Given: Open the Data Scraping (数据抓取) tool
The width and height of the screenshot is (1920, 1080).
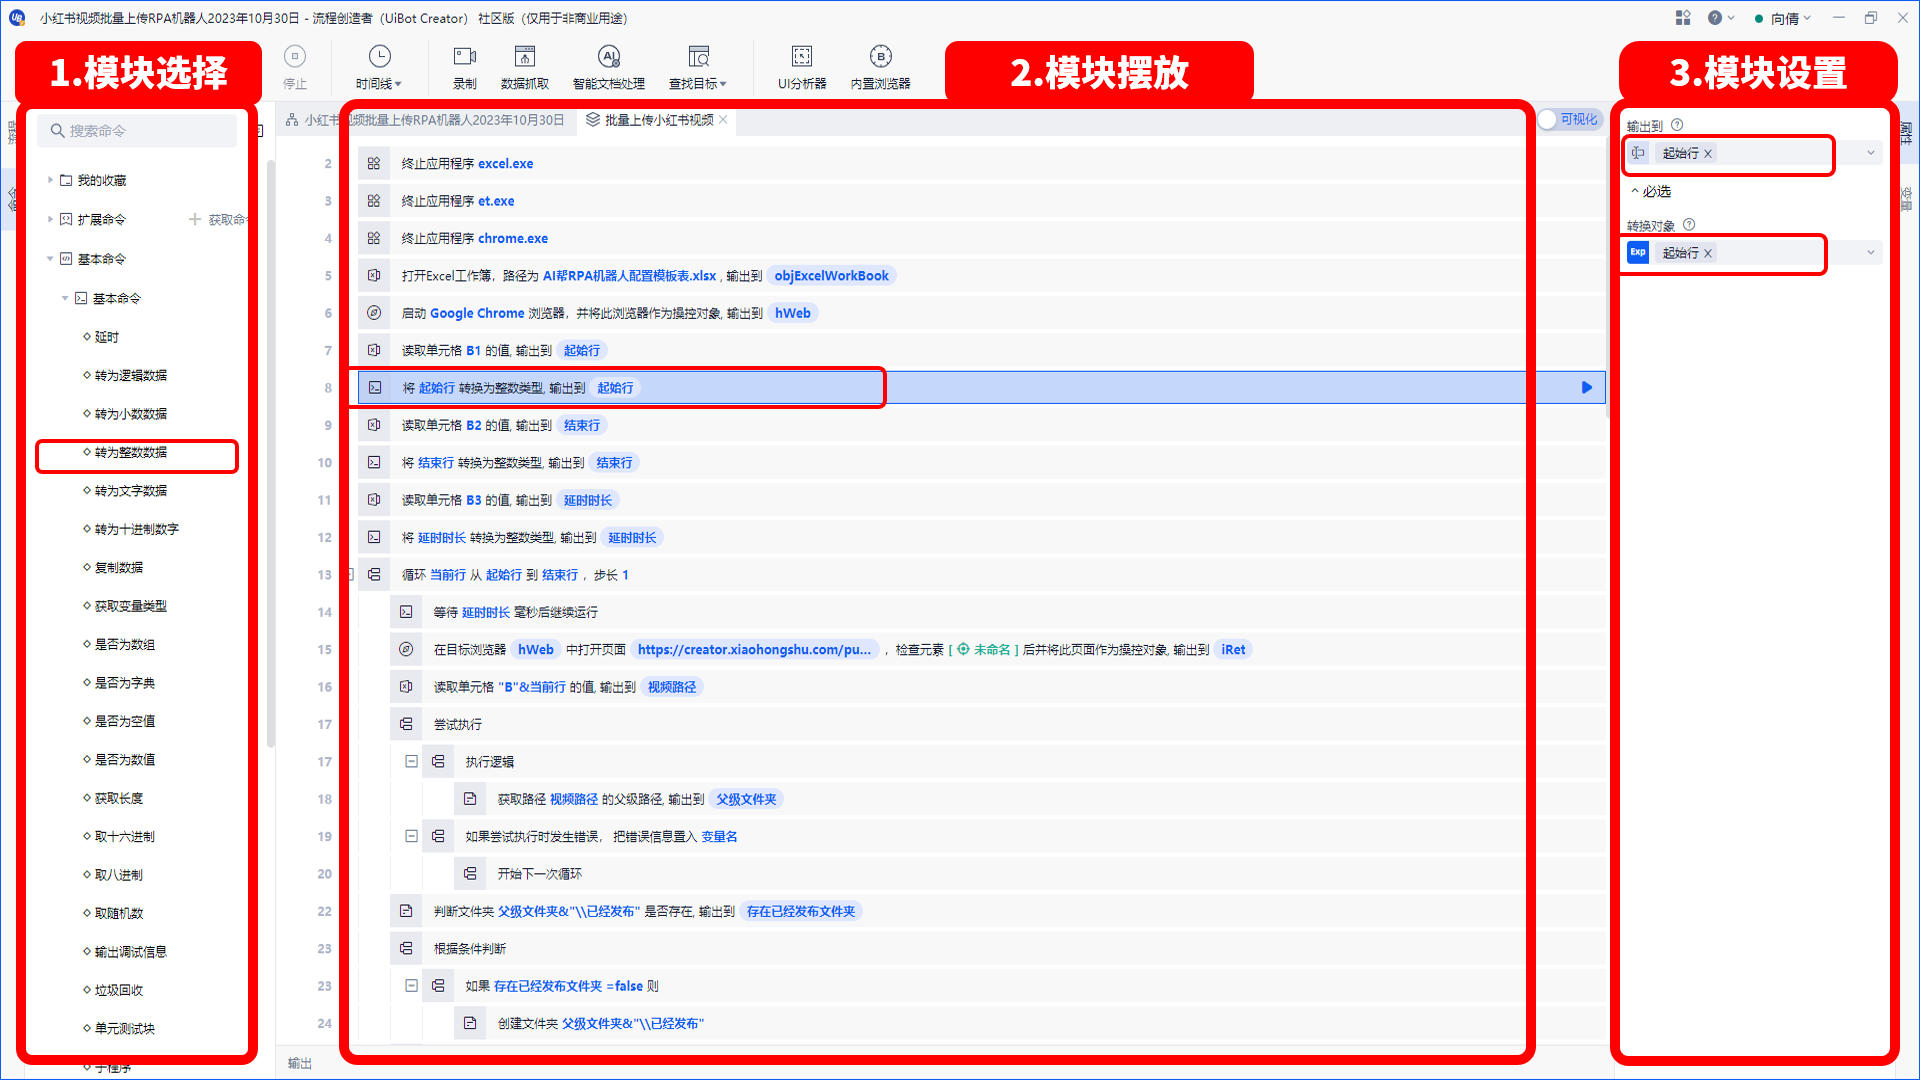Looking at the screenshot, I should (x=525, y=66).
